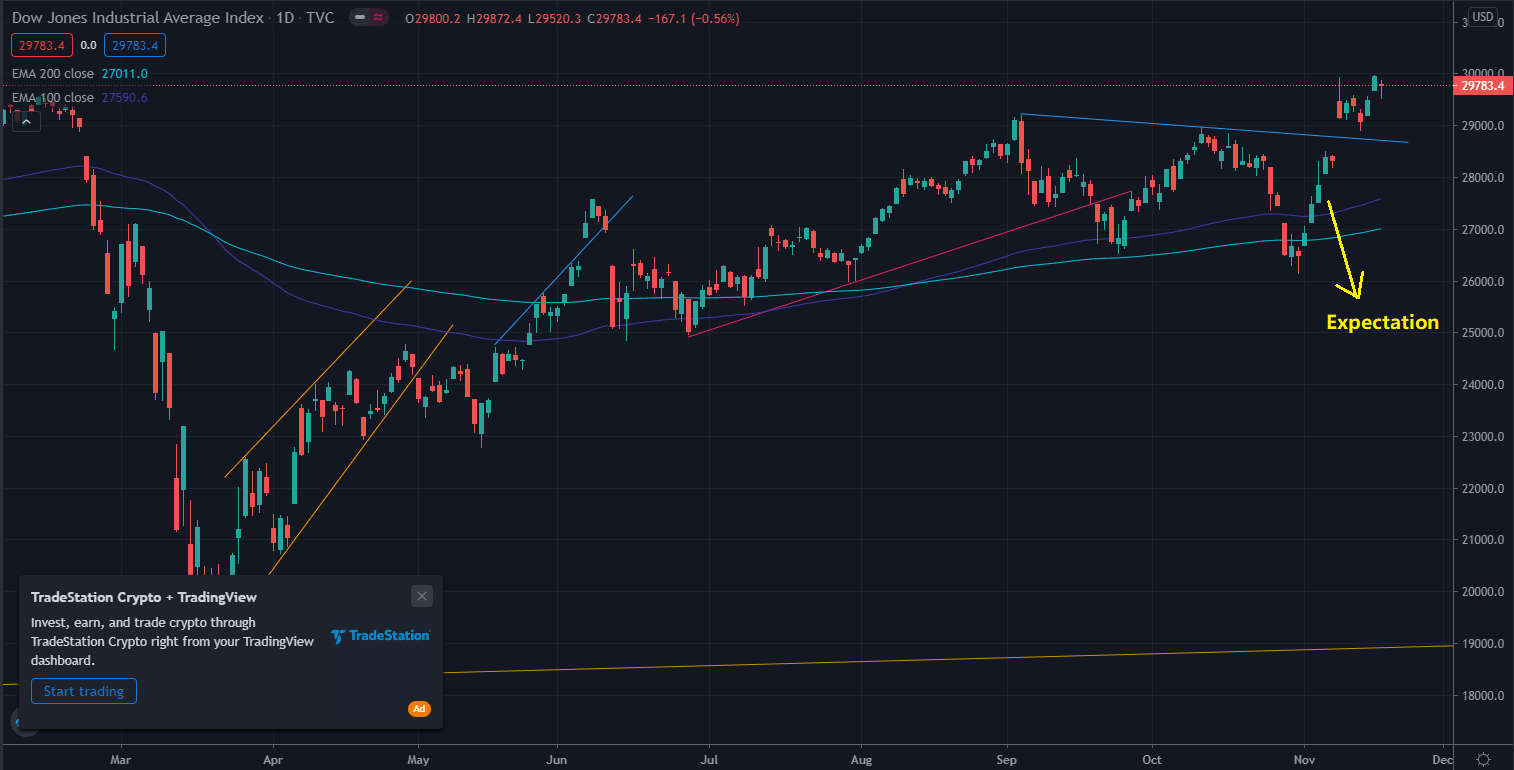This screenshot has height=770, width=1514.
Task: Open chart settings gear in bottom-right corner
Action: click(x=1483, y=759)
